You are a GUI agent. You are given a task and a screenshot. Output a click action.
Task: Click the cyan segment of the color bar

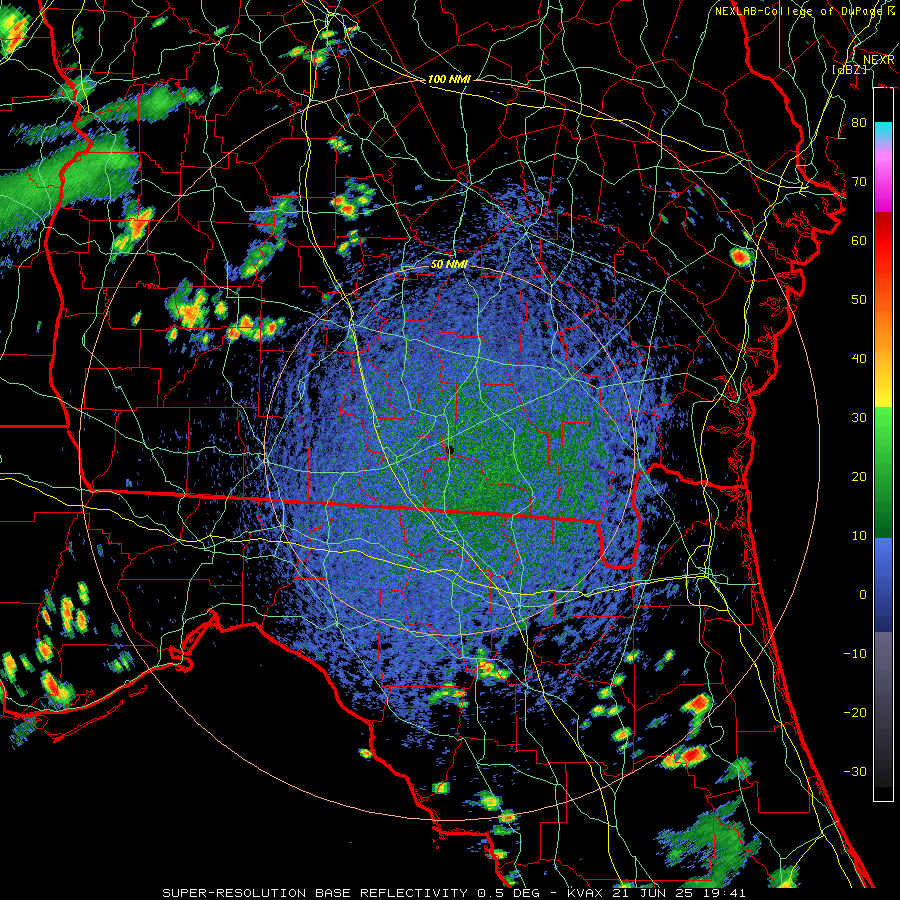tap(883, 131)
